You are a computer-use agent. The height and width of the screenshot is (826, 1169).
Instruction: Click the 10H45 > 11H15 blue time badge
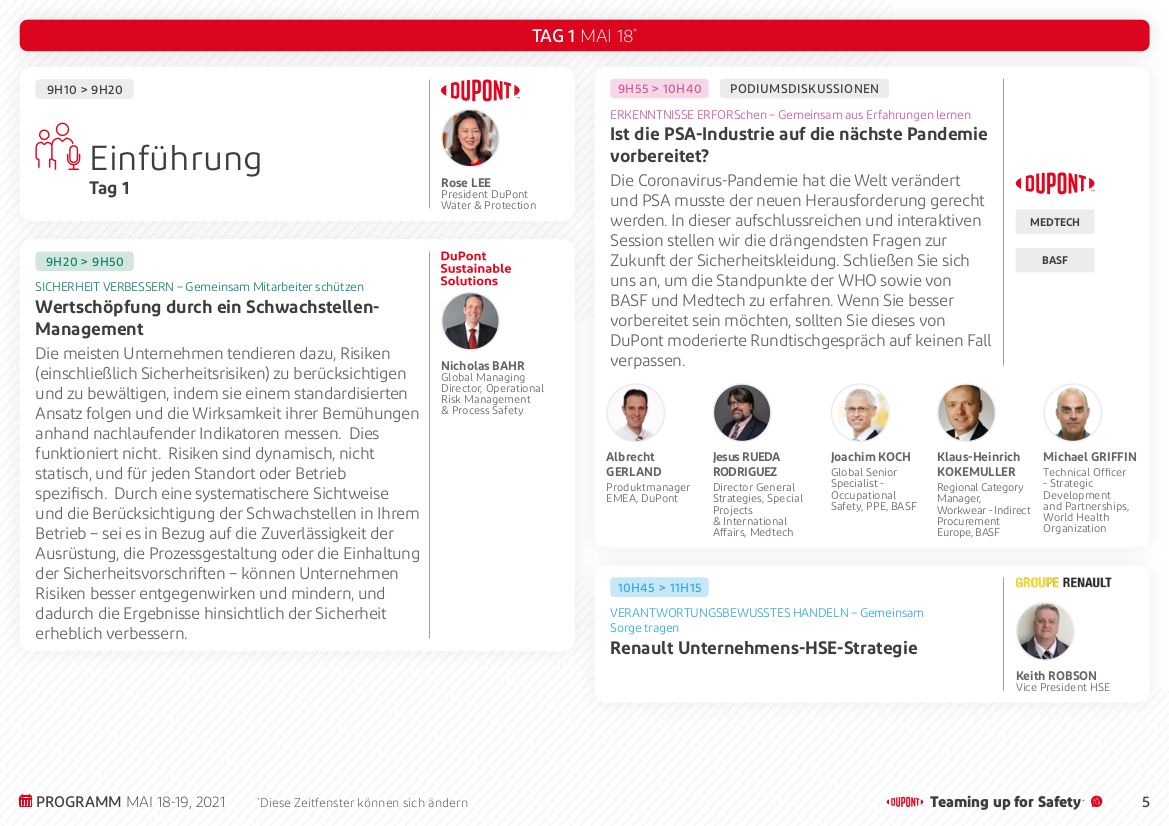[x=659, y=588]
